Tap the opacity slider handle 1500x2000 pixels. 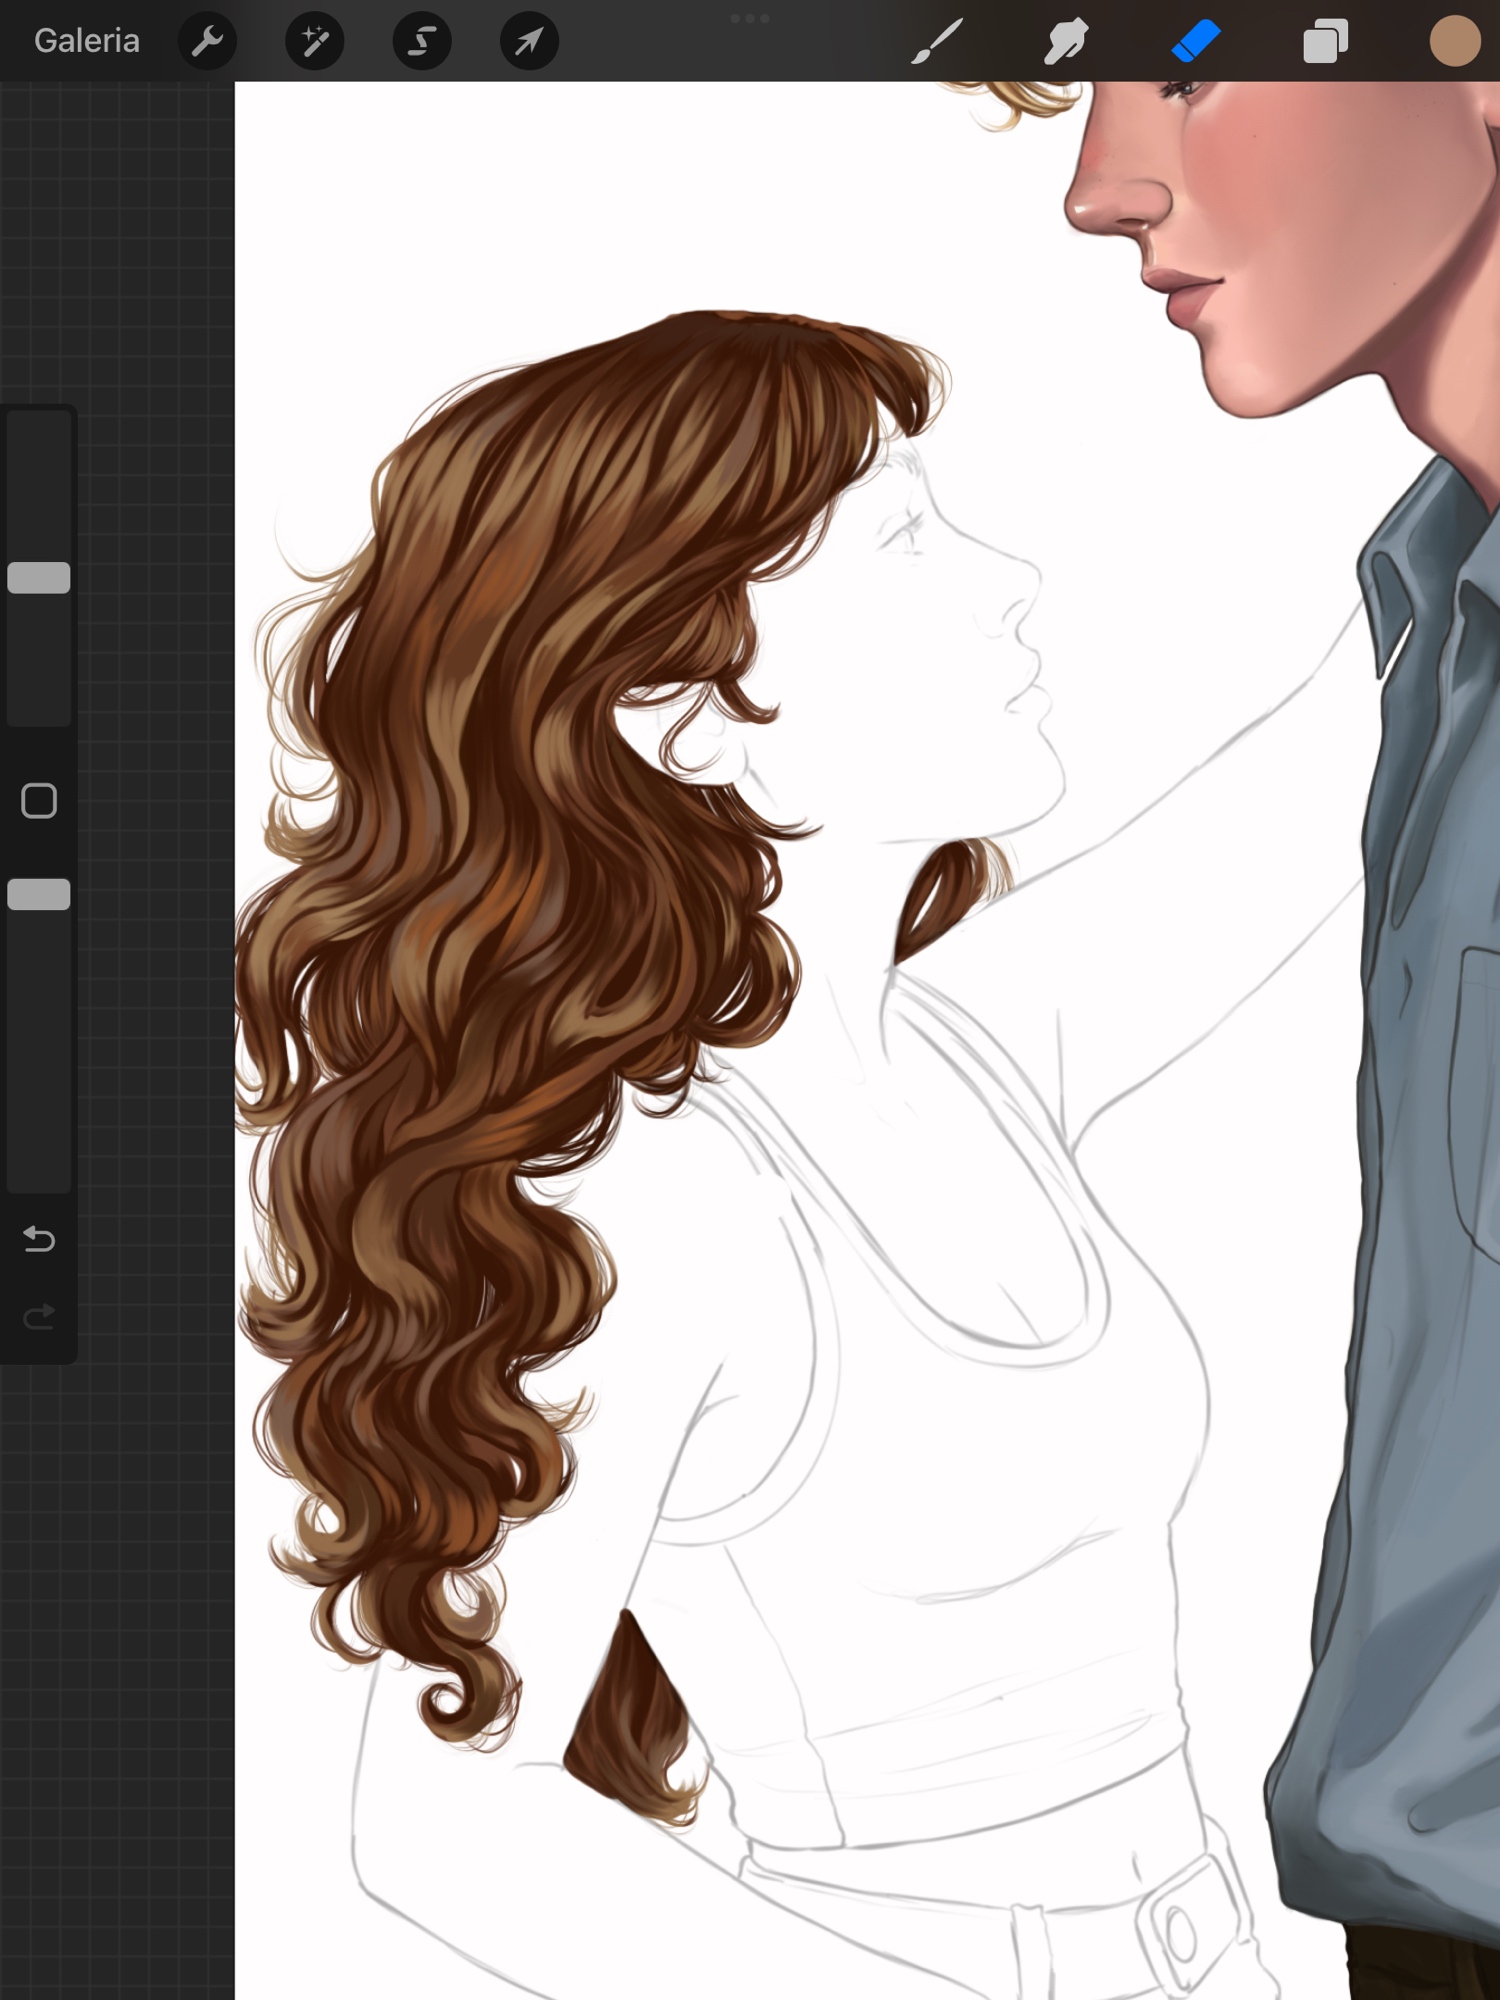[39, 894]
